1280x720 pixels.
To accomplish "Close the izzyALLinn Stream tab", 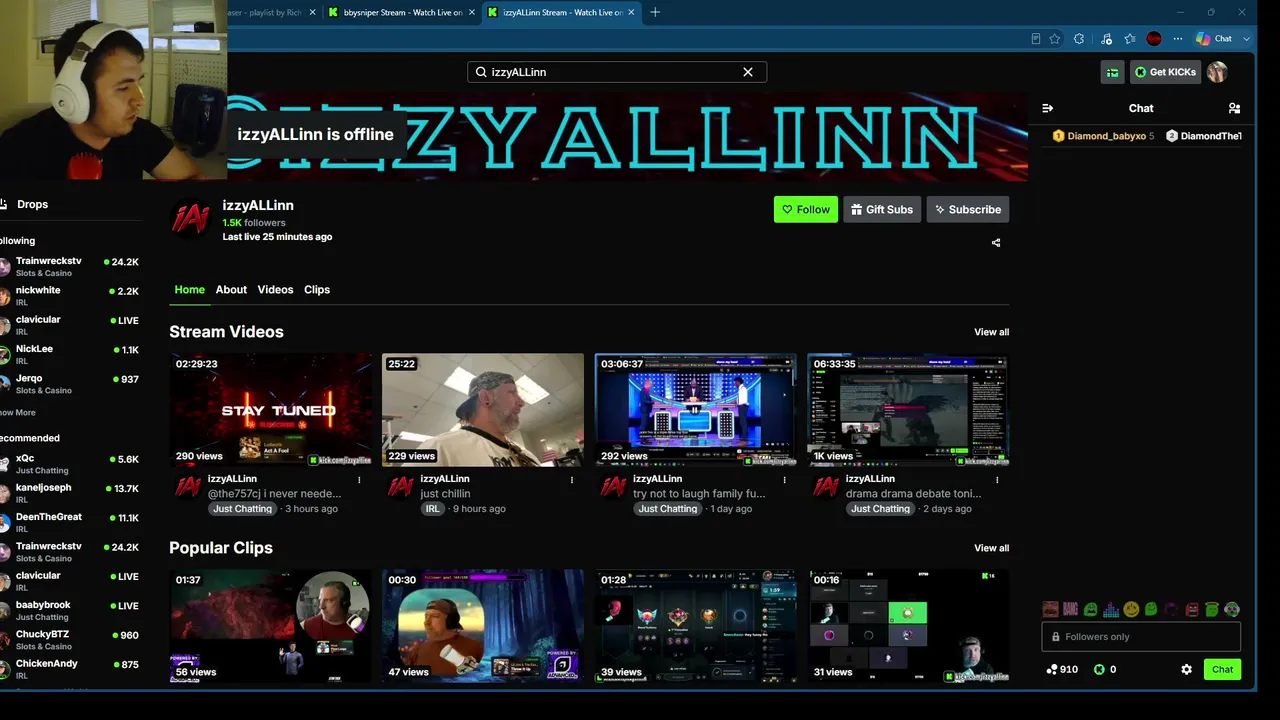I will pos(629,12).
